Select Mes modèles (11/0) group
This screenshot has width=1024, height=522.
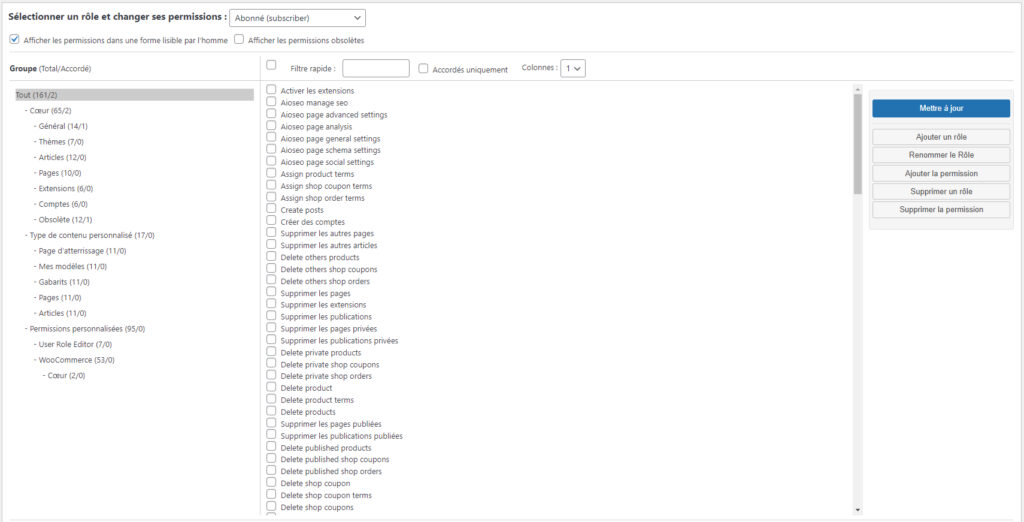pos(72,267)
